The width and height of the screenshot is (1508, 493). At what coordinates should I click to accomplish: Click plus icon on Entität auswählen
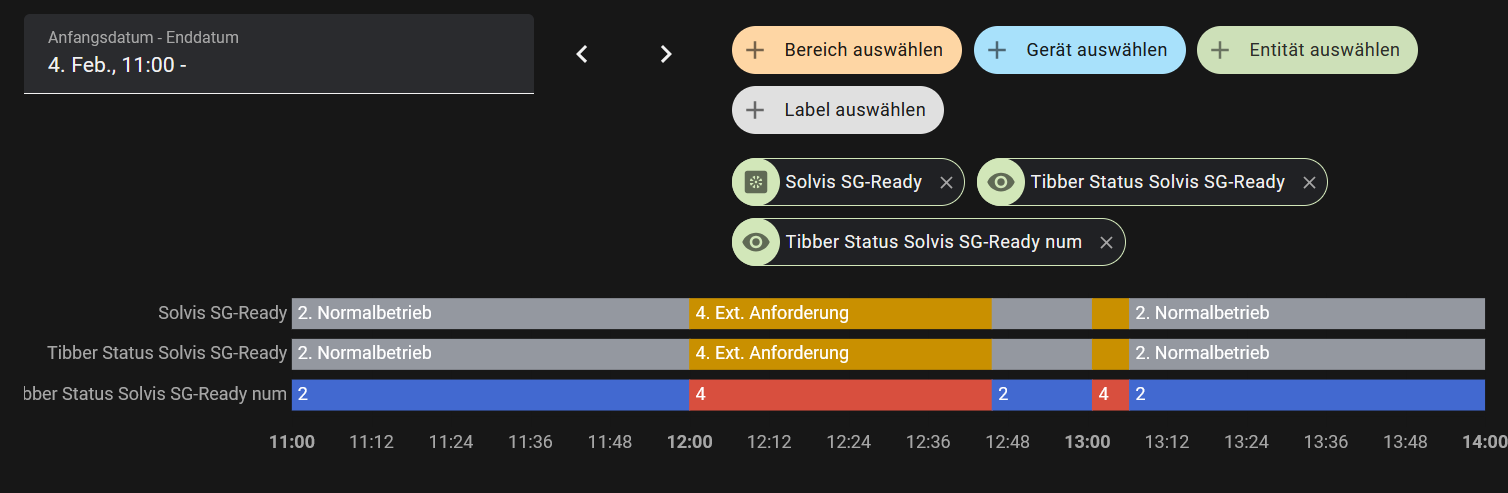pyautogui.click(x=1220, y=50)
